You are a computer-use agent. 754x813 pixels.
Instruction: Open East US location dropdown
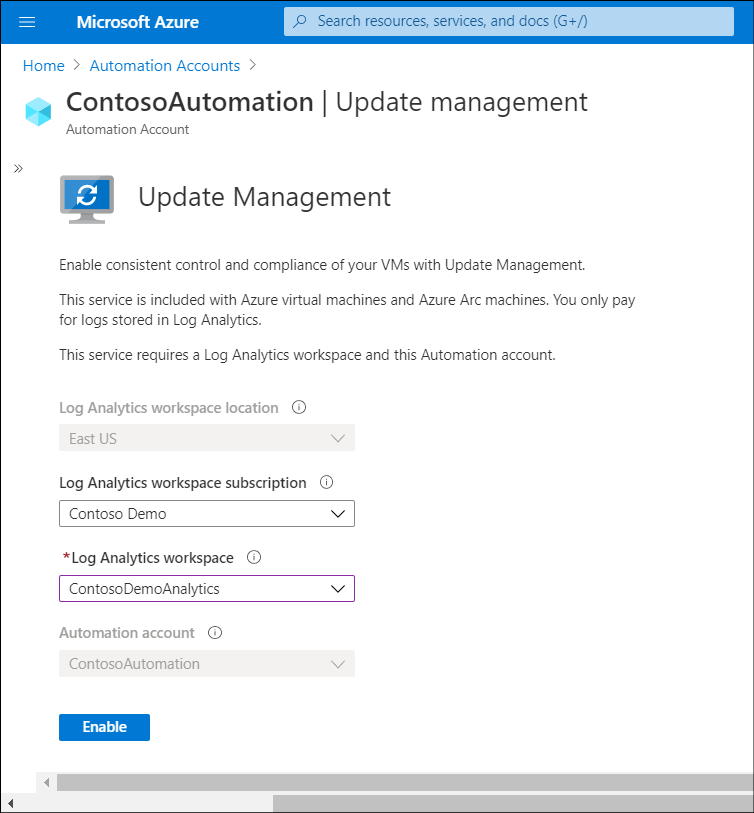207,438
